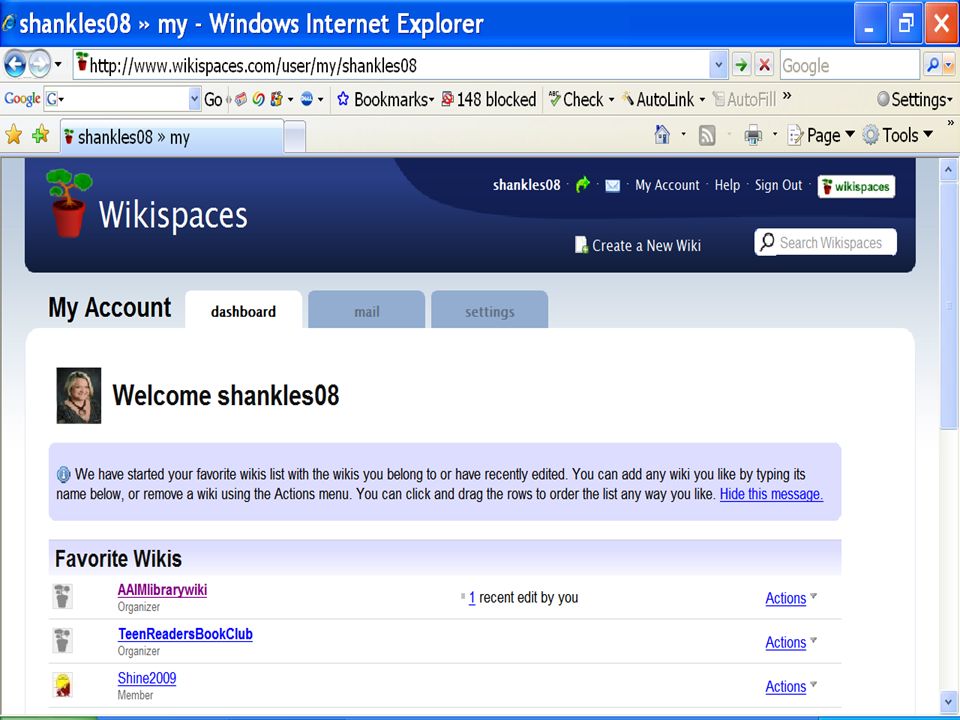Viewport: 960px width, 720px height.
Task: Open Actions menu for AAIMlibrarywiki
Action: pyautogui.click(x=790, y=598)
